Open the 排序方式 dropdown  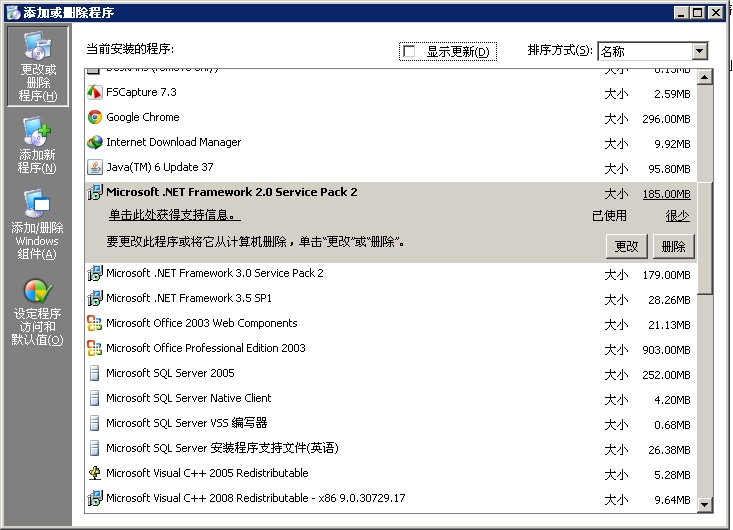699,52
